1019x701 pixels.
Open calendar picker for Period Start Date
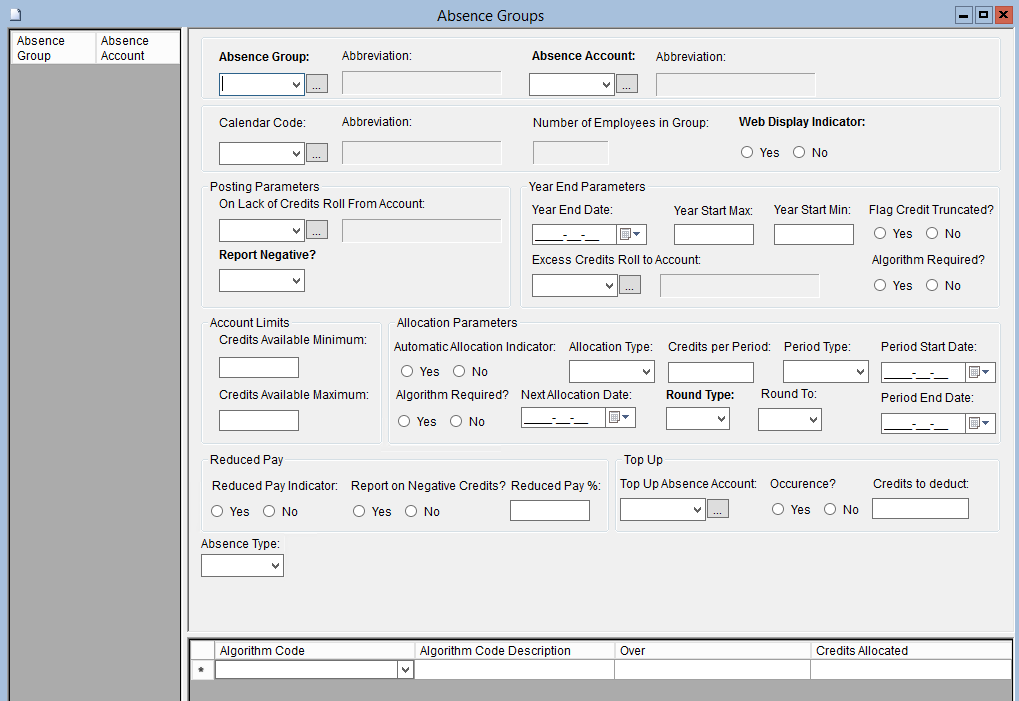point(981,373)
